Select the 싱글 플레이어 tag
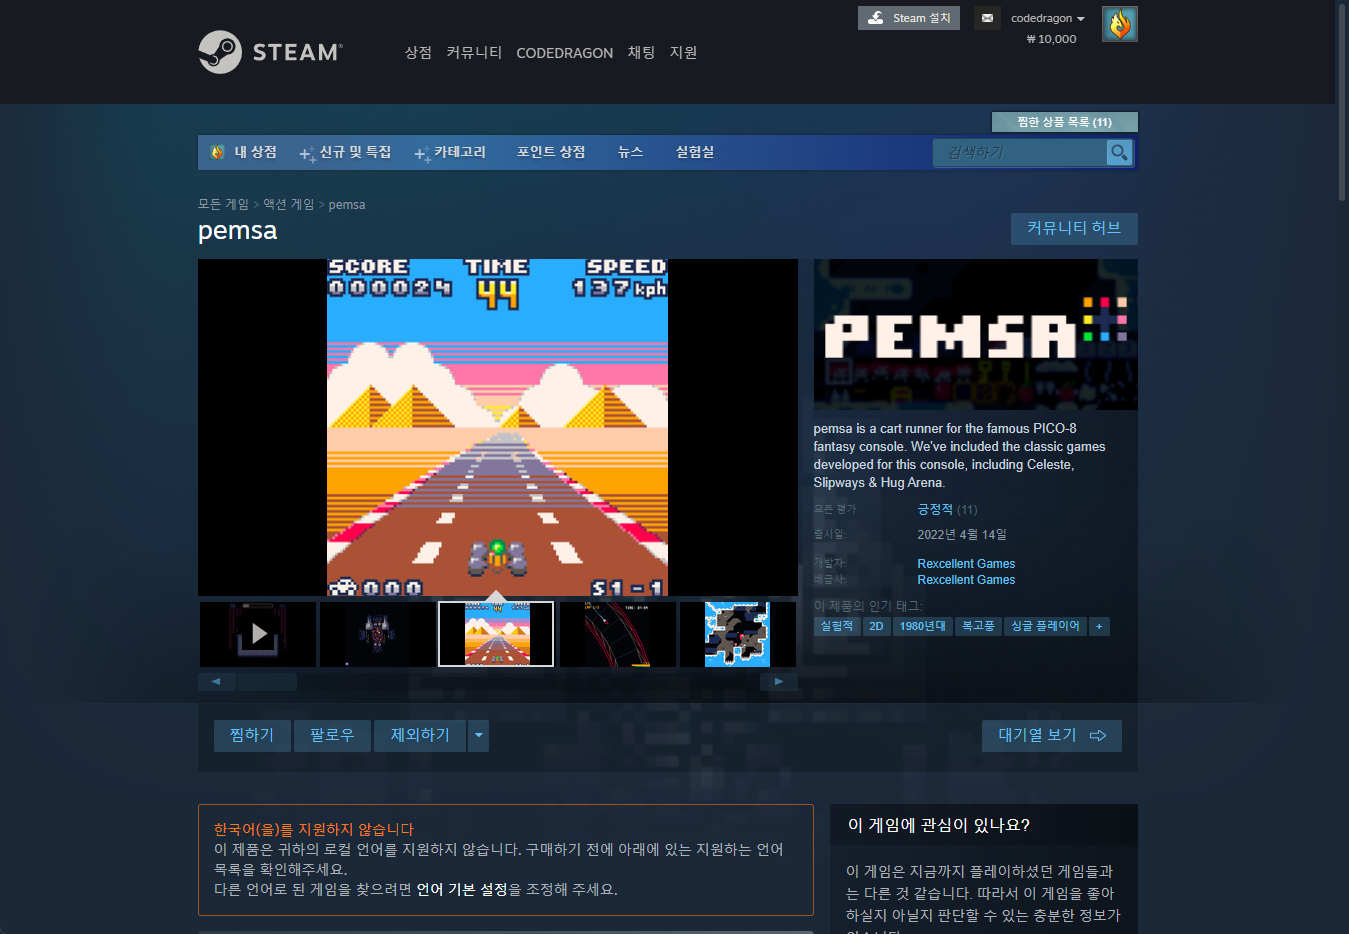This screenshot has width=1349, height=934. tap(1045, 626)
